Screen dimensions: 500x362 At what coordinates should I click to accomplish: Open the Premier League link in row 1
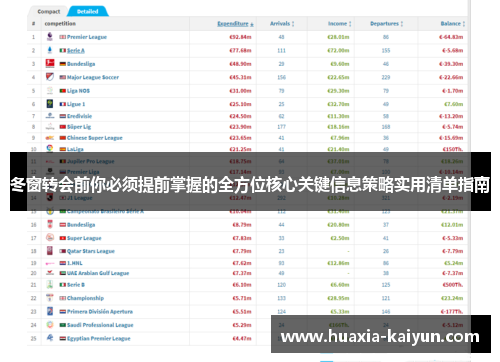[x=87, y=37]
